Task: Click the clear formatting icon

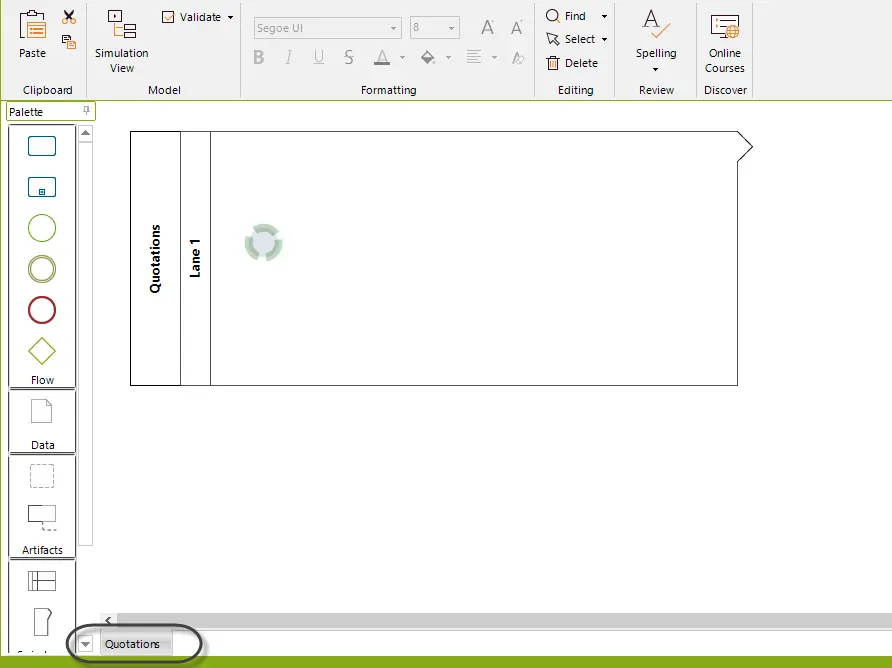Action: 518,57
